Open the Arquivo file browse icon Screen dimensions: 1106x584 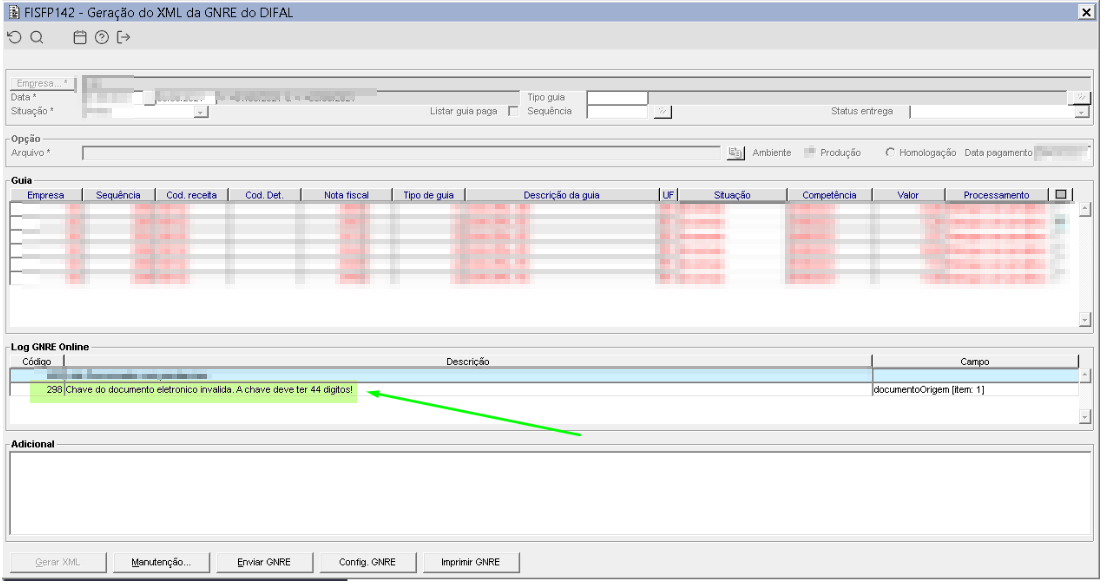click(x=735, y=153)
